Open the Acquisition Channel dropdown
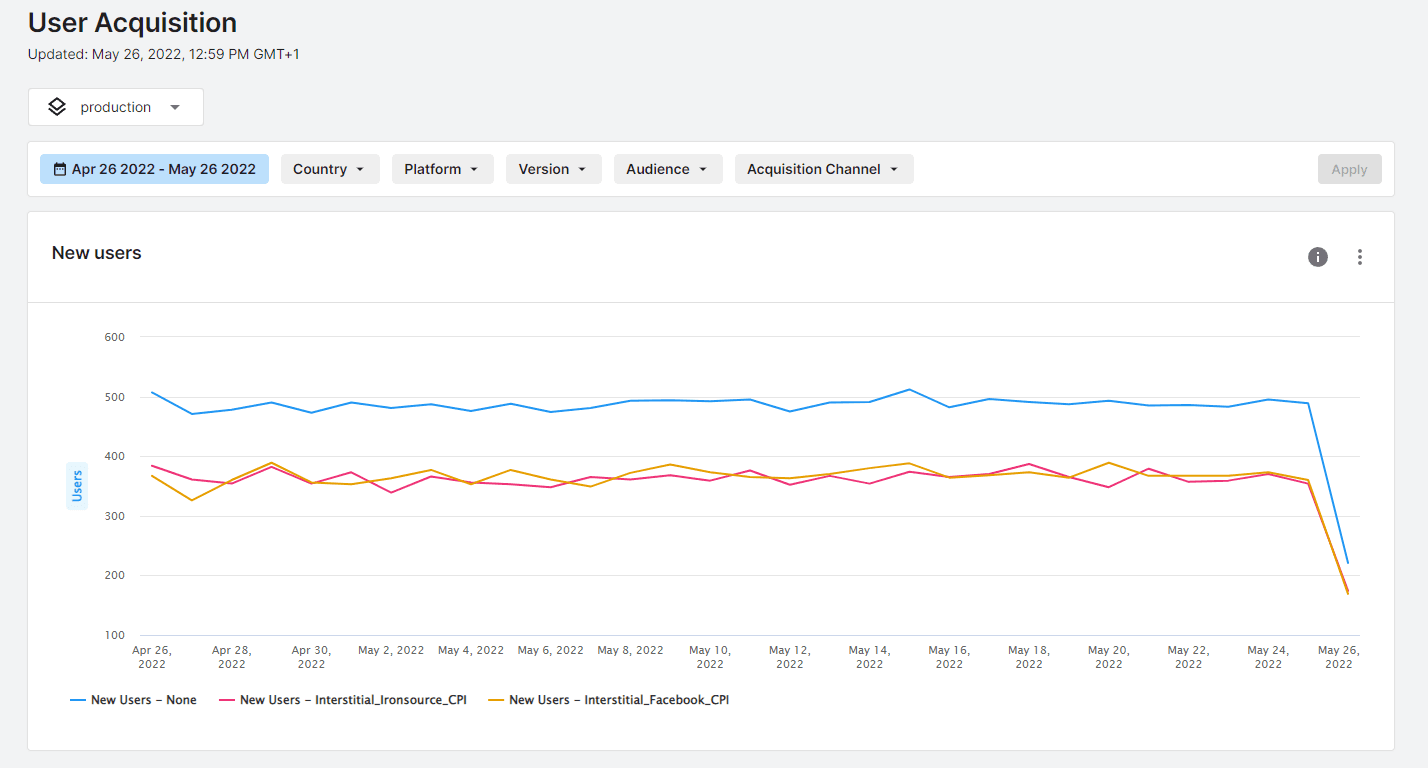The image size is (1428, 768). coord(823,168)
